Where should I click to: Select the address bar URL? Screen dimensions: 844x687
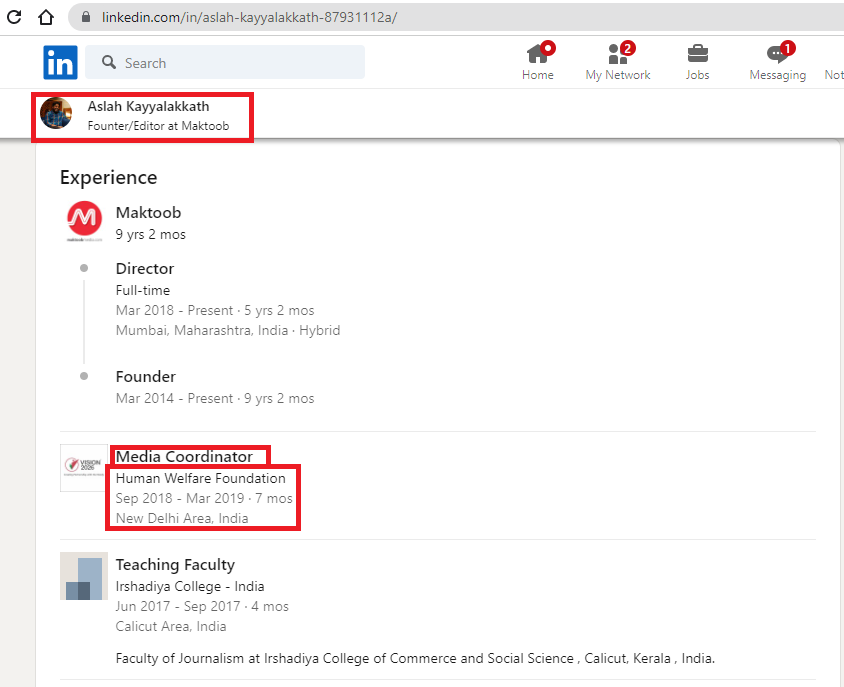[x=249, y=17]
